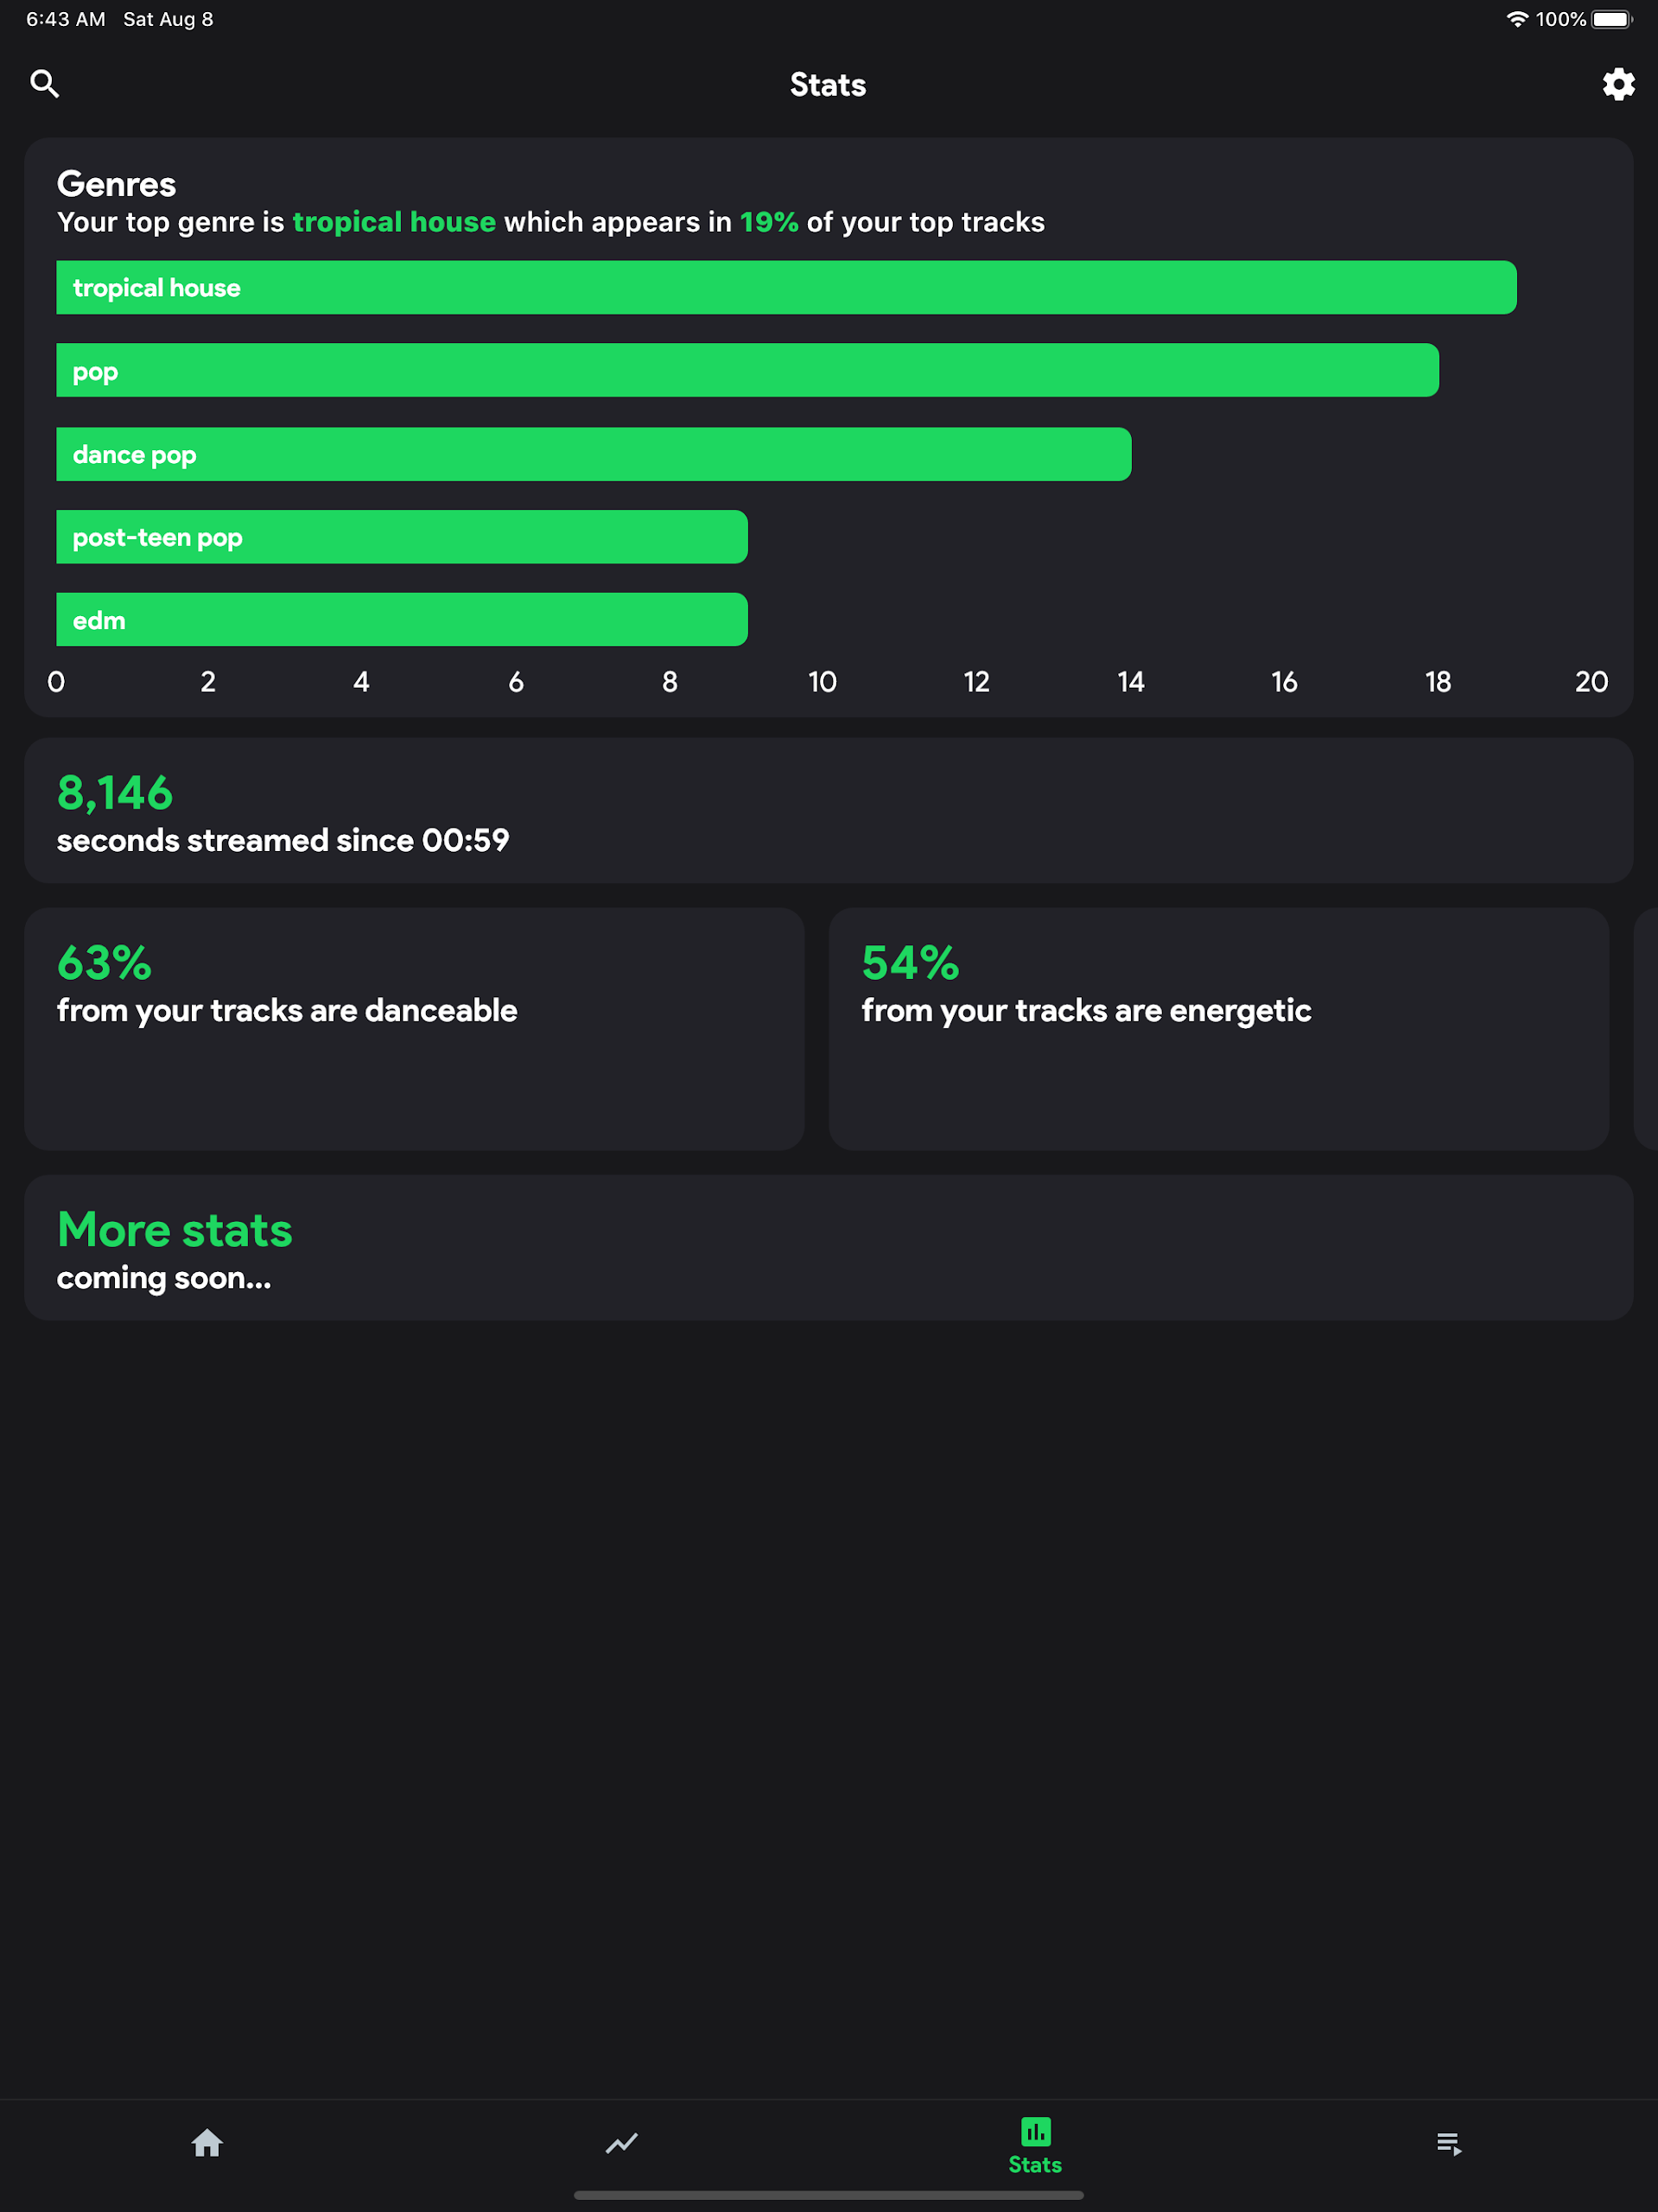
Task: Tap the 63% danceable tracks card
Action: click(414, 1029)
